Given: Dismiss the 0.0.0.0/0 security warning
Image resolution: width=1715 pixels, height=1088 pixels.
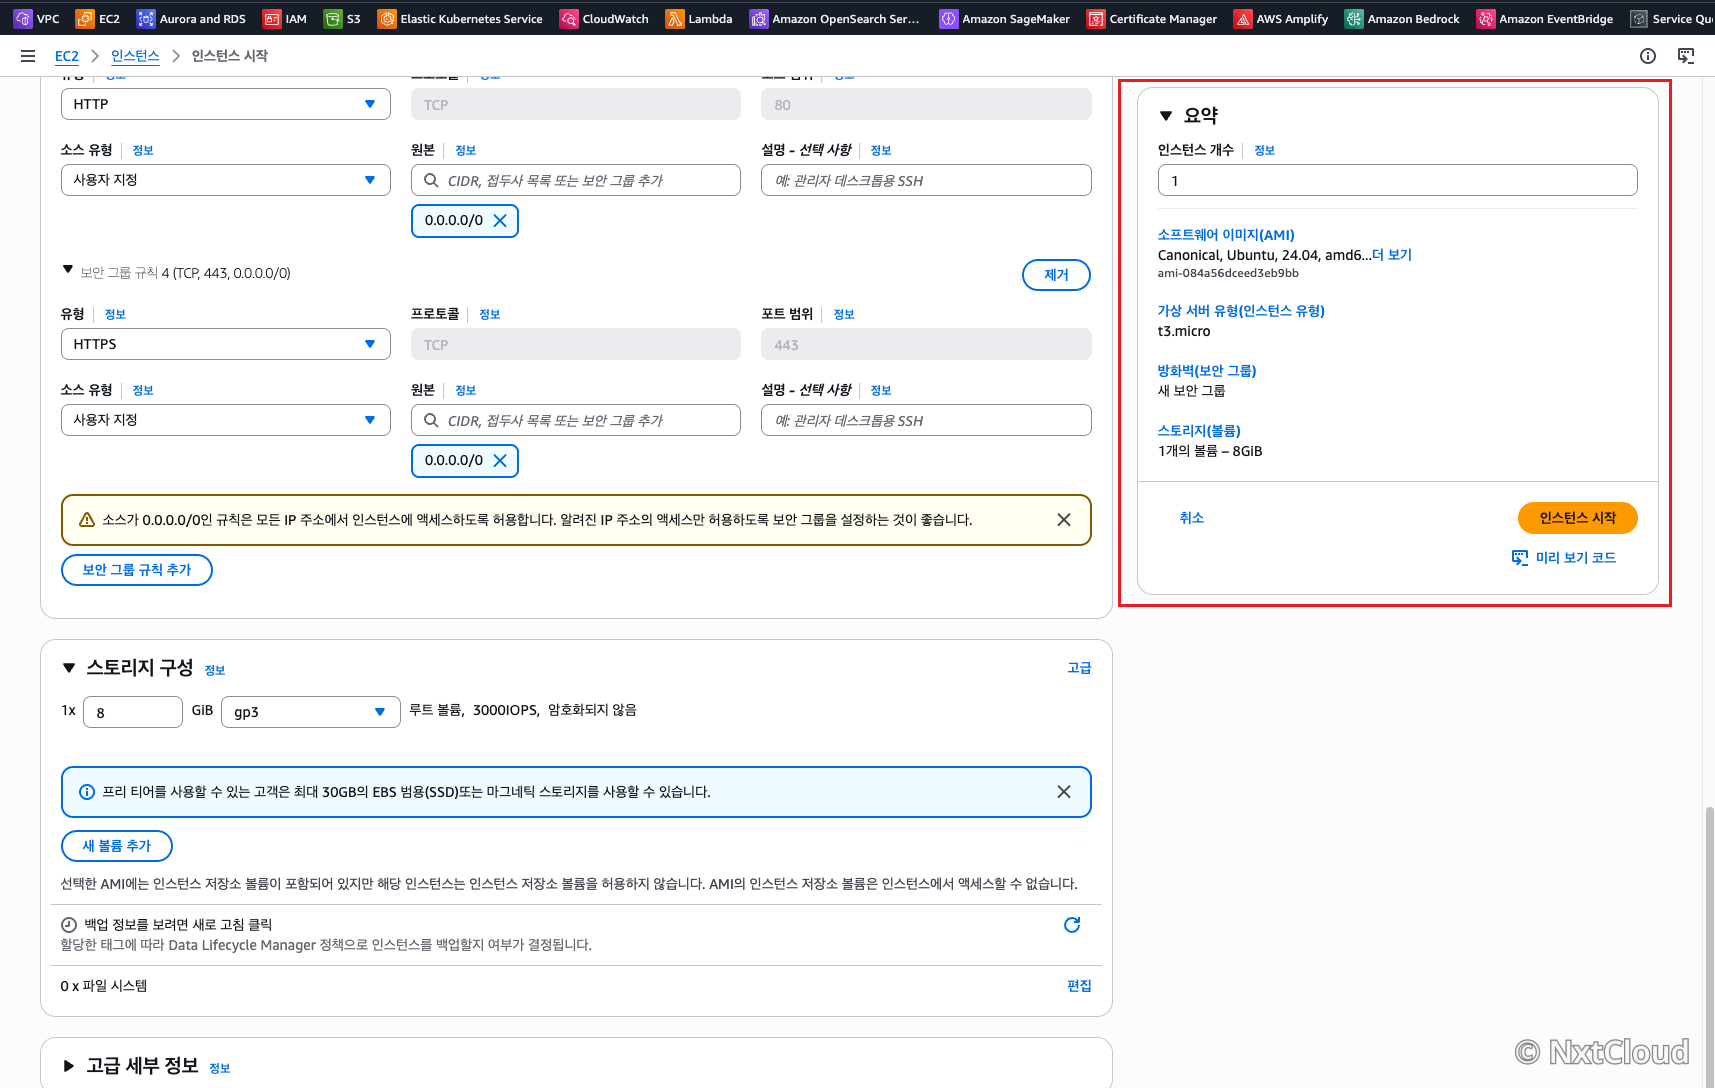Looking at the screenshot, I should pyautogui.click(x=1064, y=520).
